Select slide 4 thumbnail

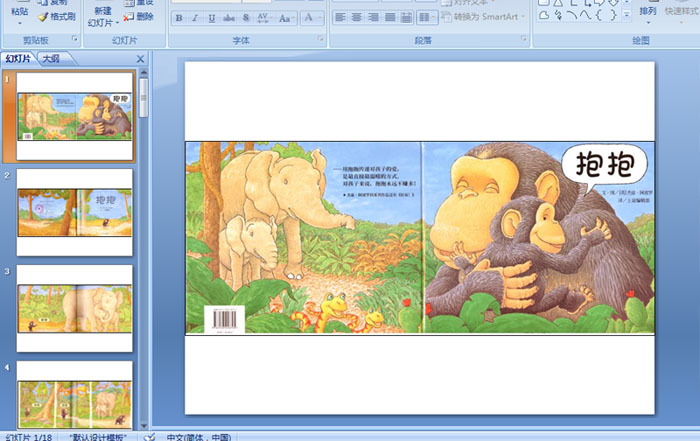click(75, 395)
